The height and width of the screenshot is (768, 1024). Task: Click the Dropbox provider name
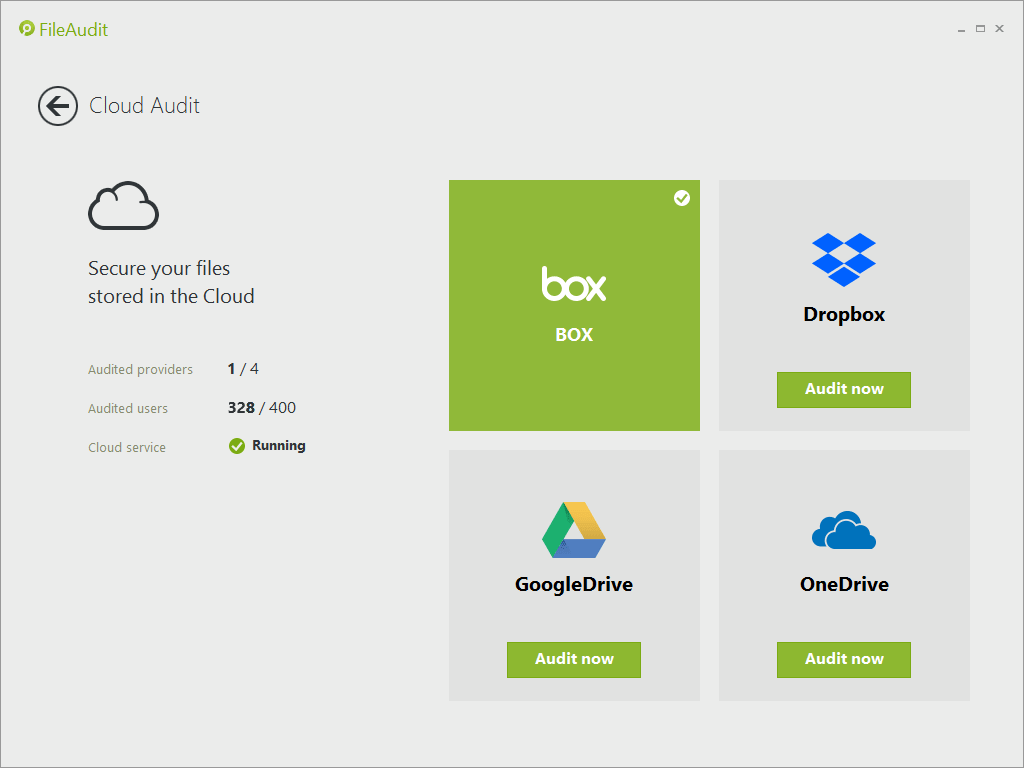[844, 314]
